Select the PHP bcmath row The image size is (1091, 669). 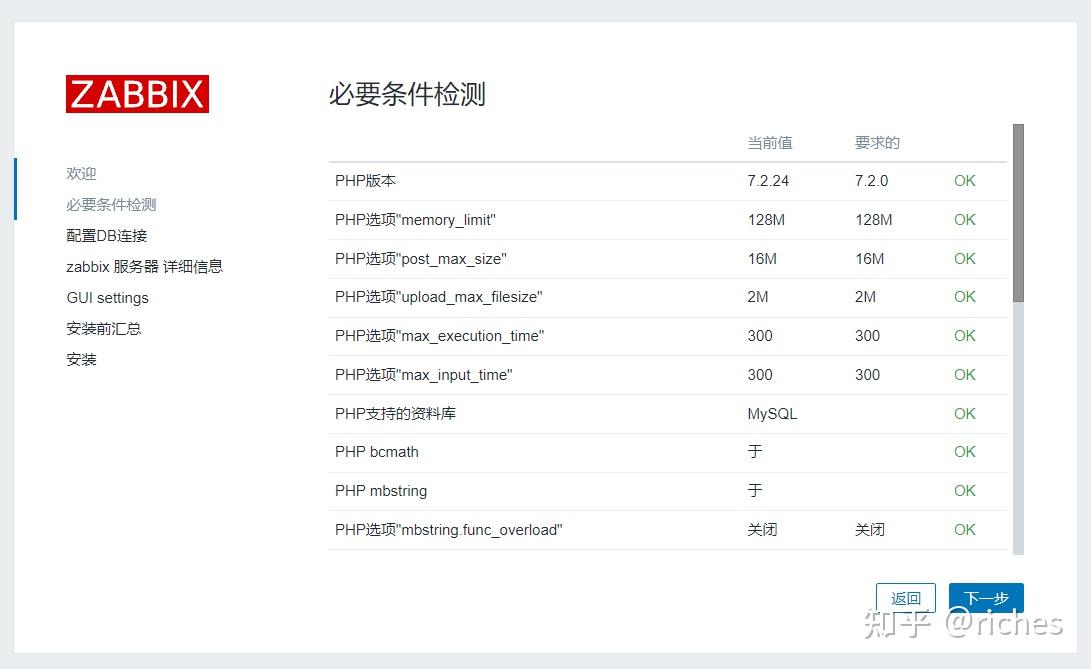click(376, 452)
